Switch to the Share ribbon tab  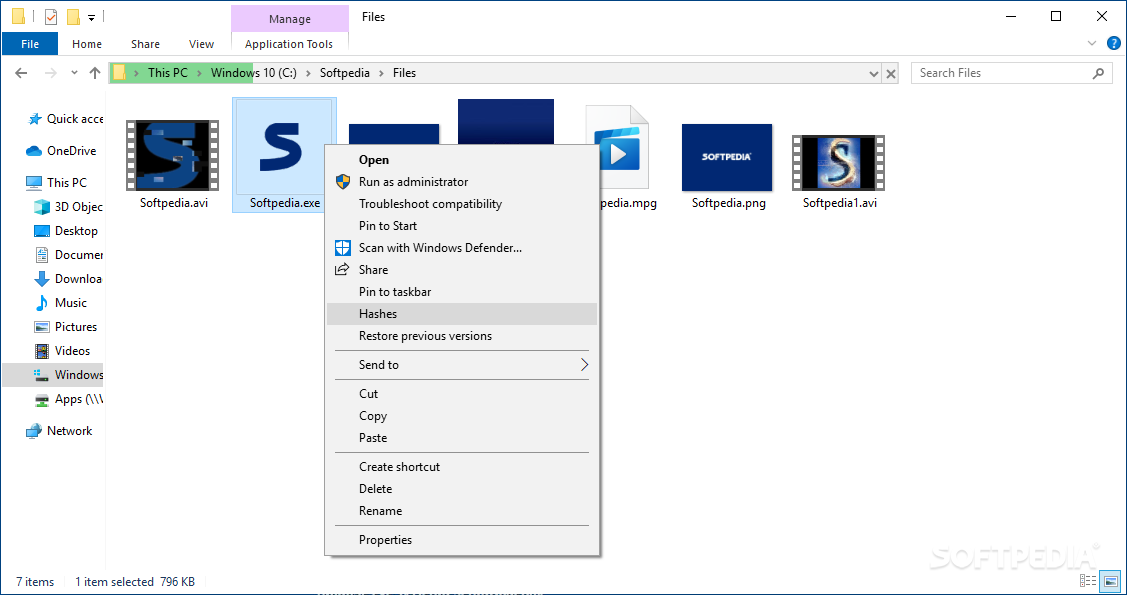point(145,44)
